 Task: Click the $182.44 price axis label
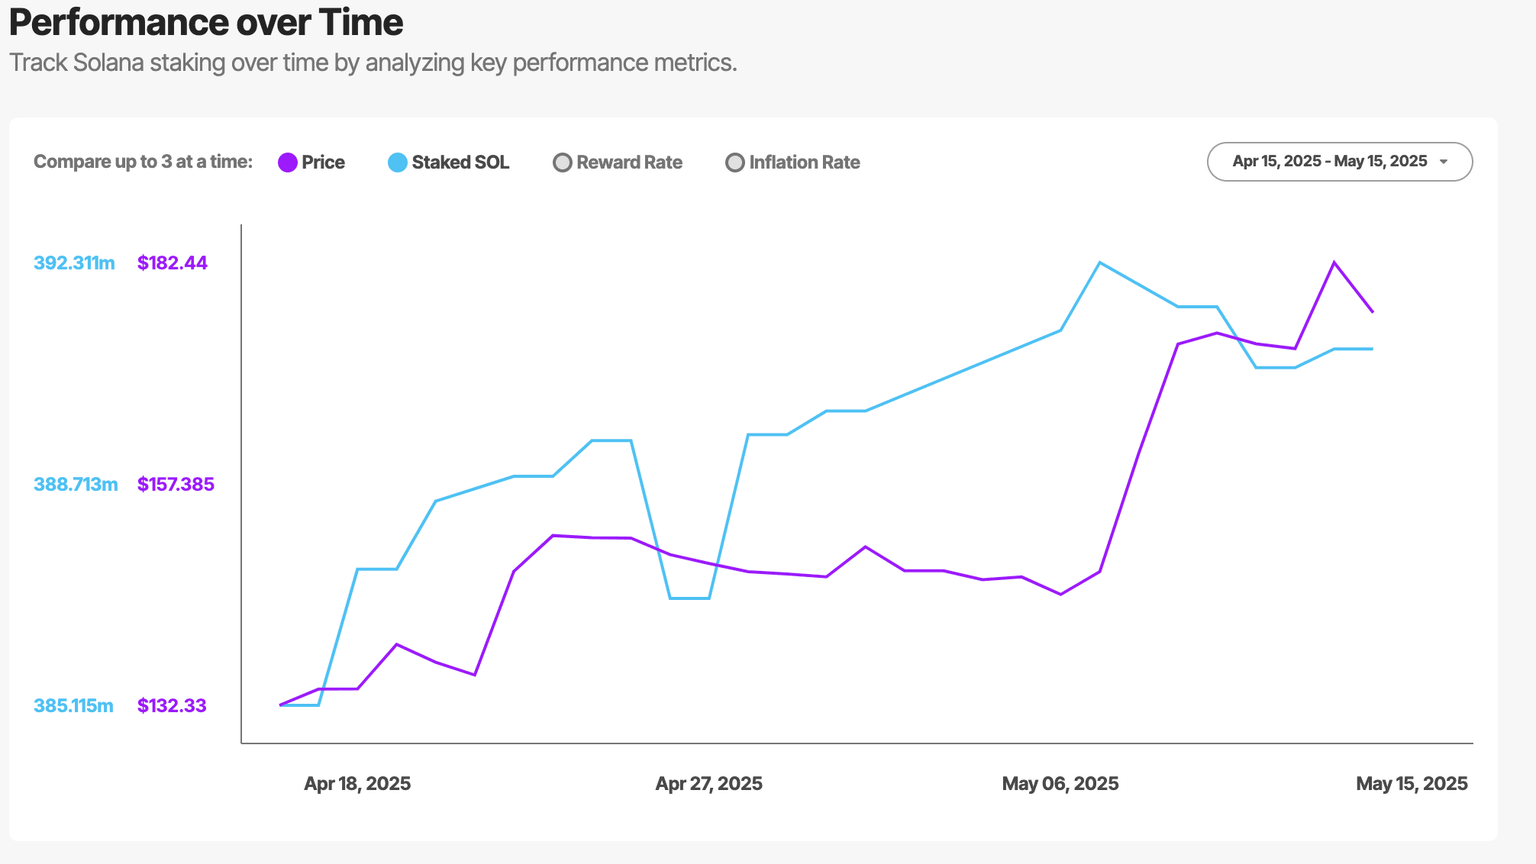tap(173, 263)
